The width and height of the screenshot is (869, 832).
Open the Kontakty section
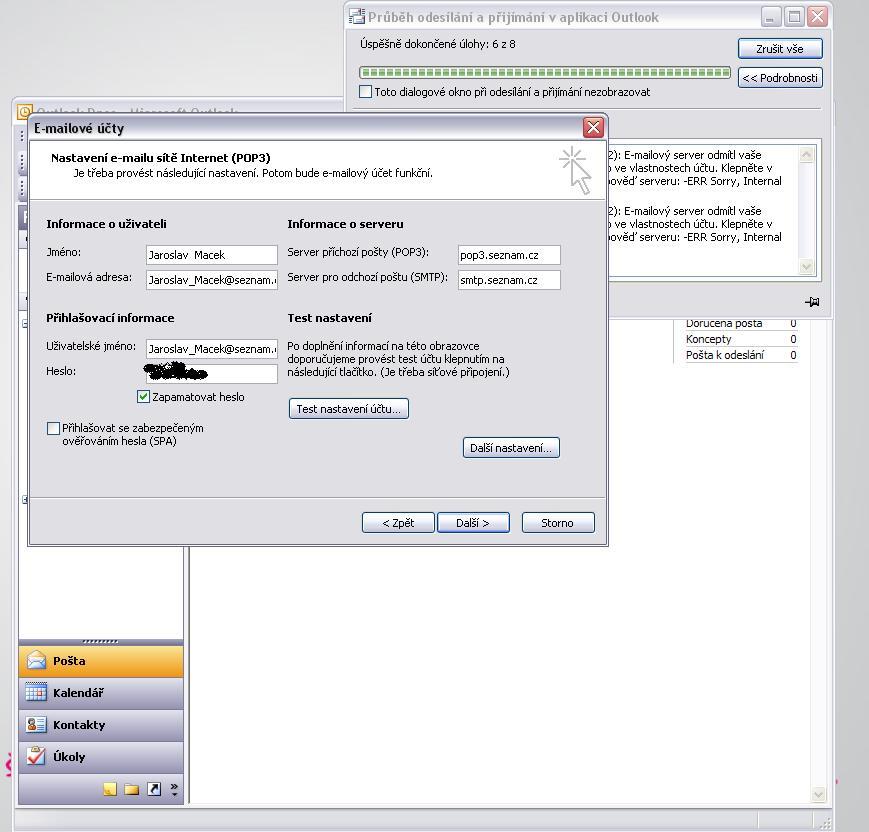(x=101, y=725)
